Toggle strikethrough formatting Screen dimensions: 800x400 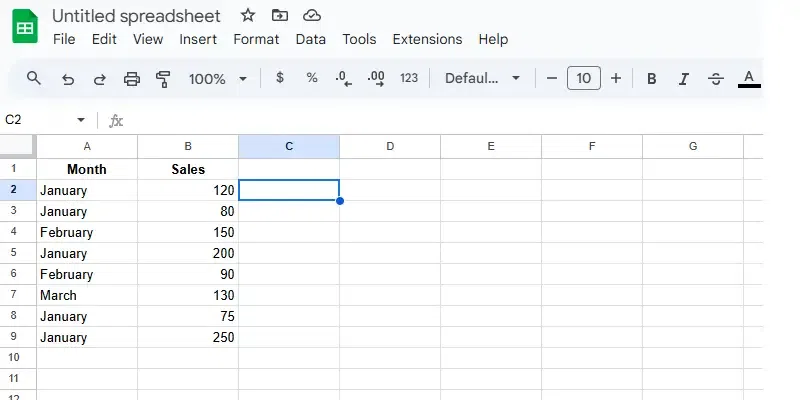[x=716, y=78]
